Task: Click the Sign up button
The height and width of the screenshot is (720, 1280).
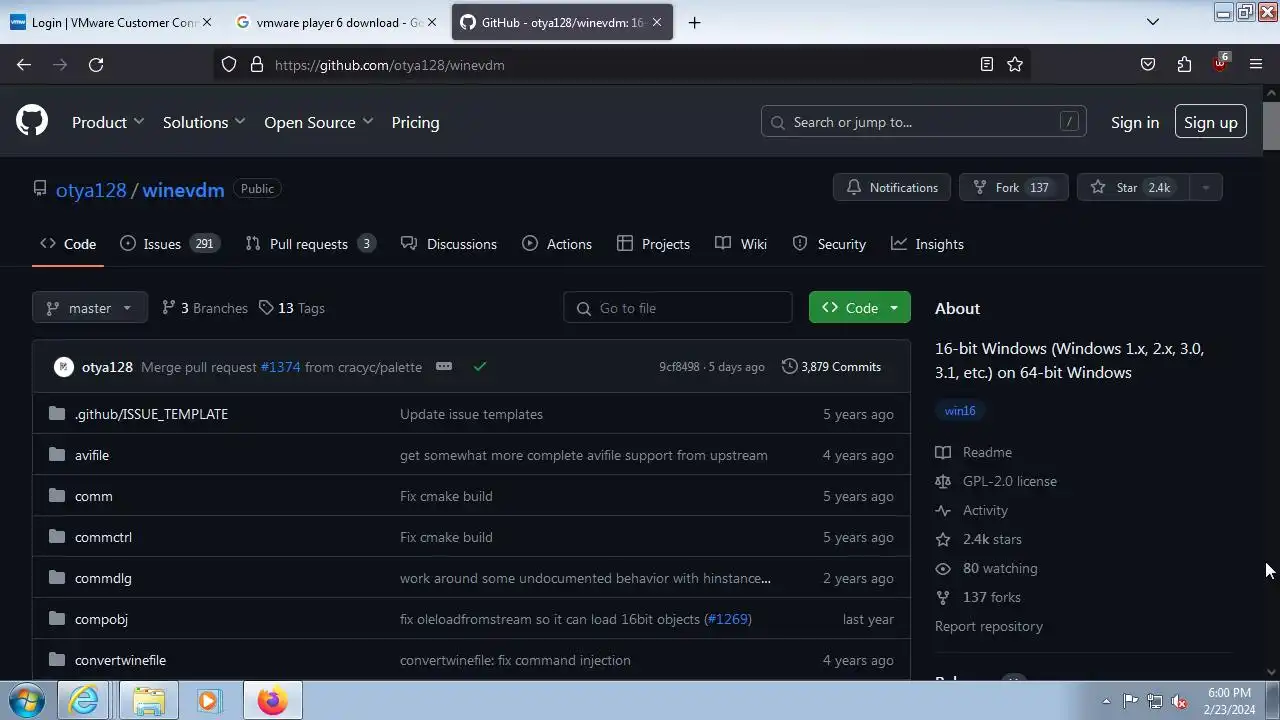Action: (1211, 122)
